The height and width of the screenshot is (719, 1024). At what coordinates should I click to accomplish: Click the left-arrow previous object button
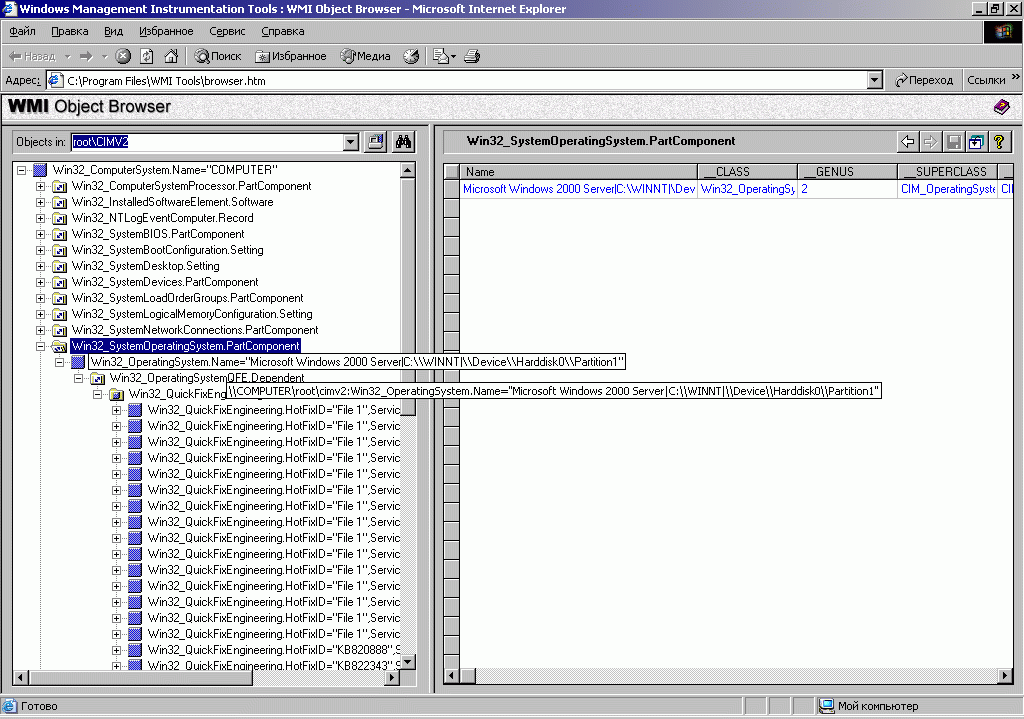click(x=908, y=142)
